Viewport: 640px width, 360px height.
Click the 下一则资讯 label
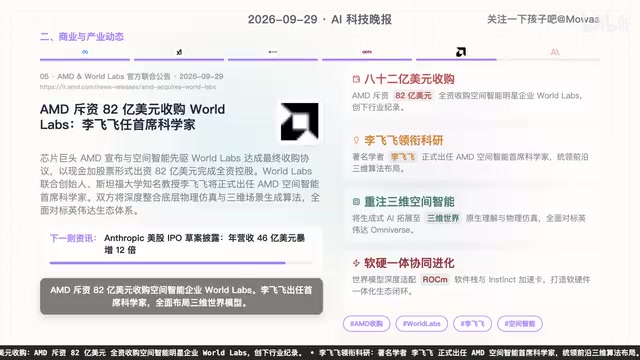73,238
